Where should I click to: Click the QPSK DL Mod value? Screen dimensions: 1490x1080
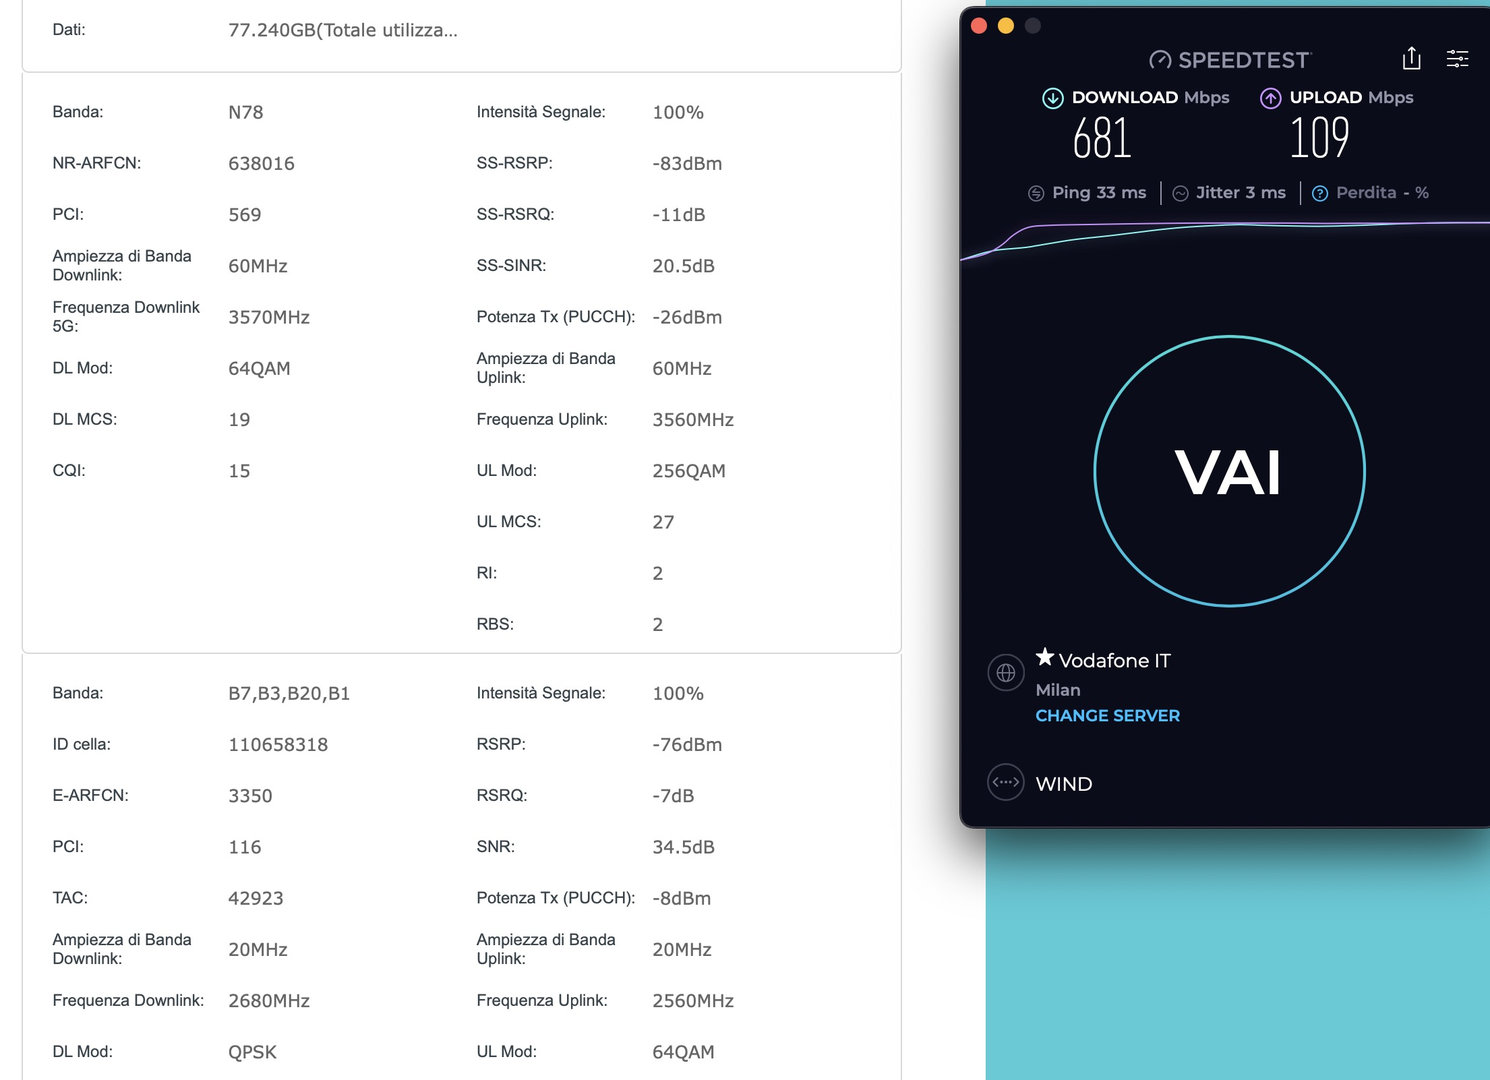coord(252,1052)
